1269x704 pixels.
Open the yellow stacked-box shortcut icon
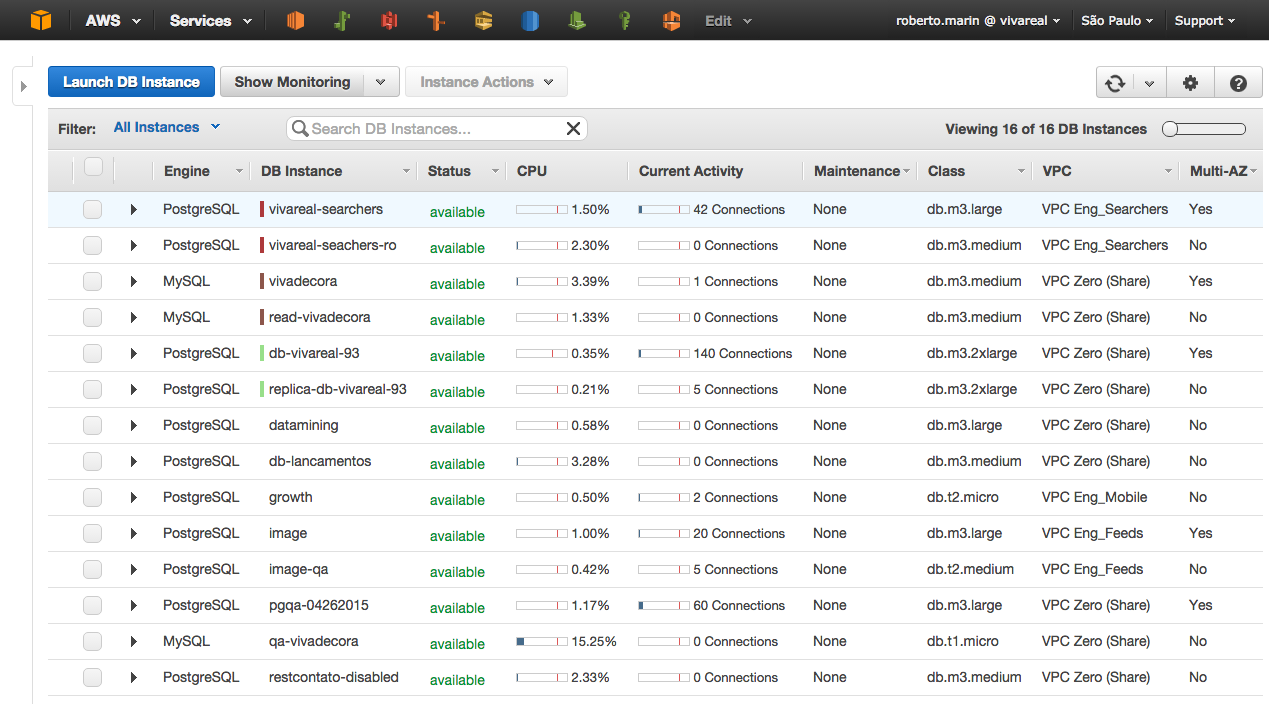[483, 20]
